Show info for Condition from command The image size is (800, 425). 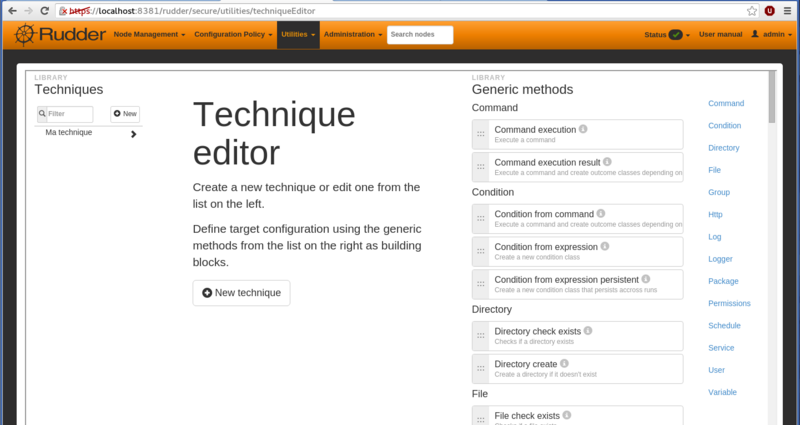pos(601,213)
